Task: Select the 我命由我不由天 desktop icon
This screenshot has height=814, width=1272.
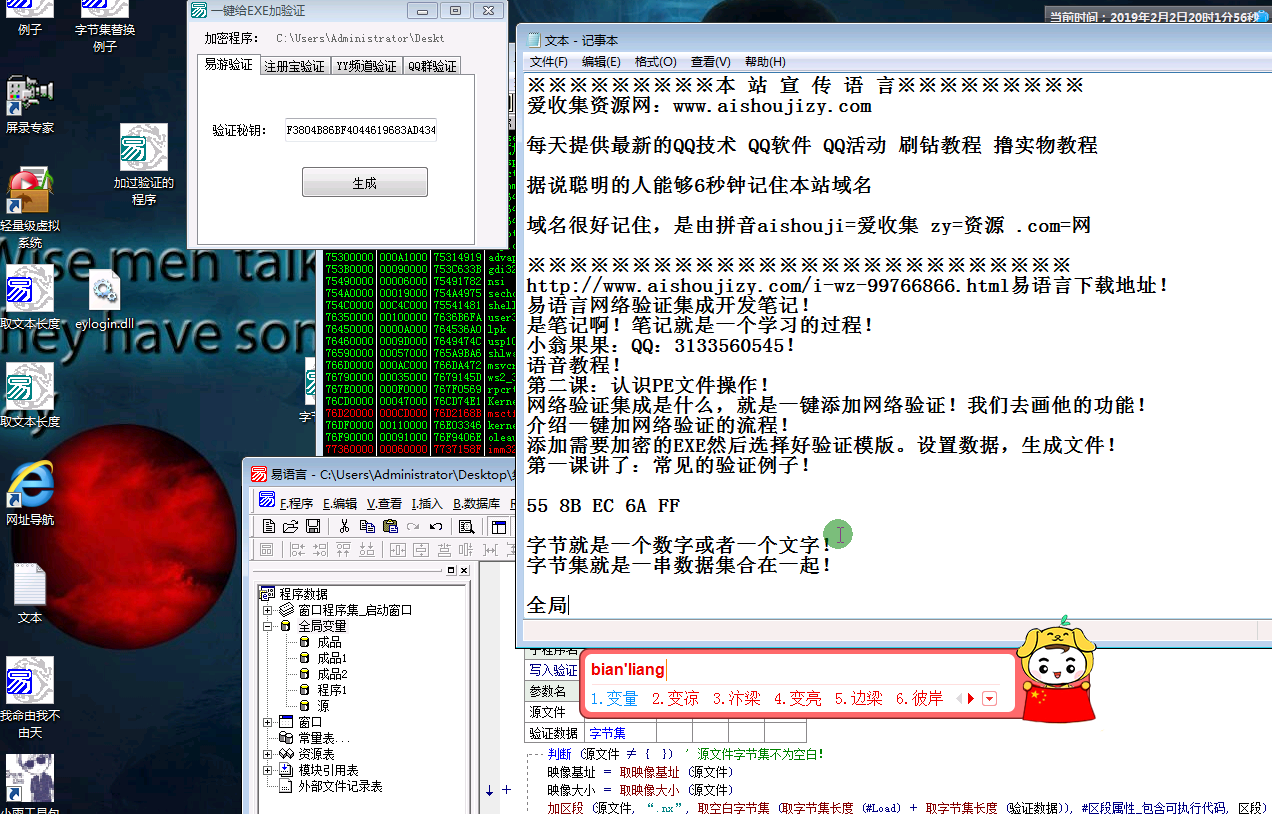Action: click(30, 698)
